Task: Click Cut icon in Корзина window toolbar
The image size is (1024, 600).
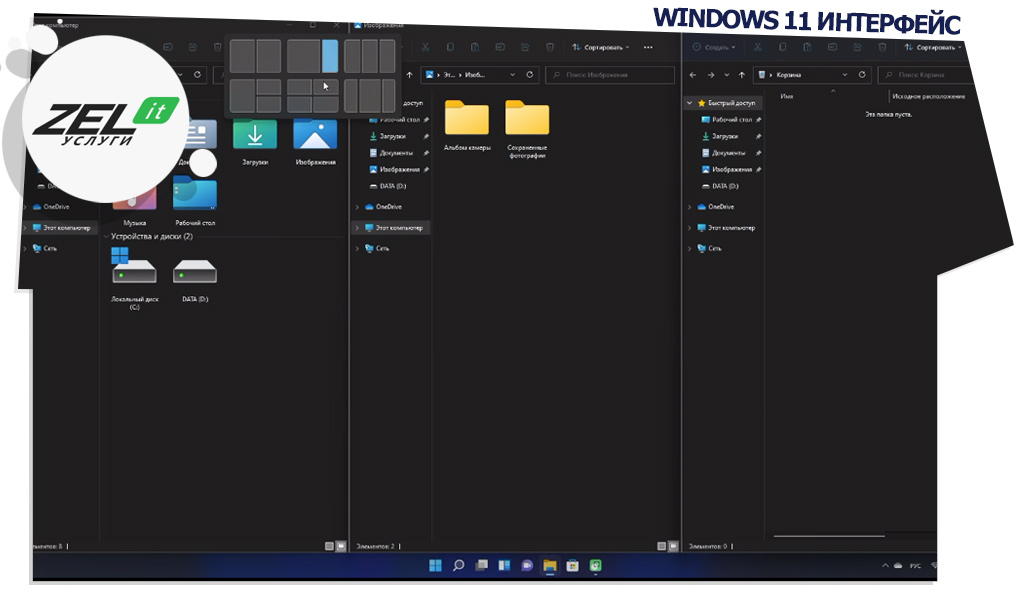Action: [758, 47]
